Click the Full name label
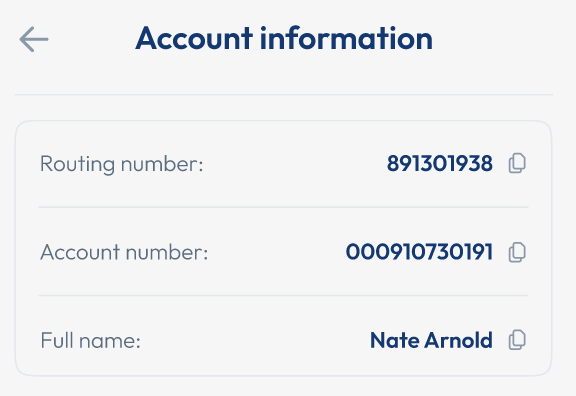Screen dimensions: 576x396 90,341
